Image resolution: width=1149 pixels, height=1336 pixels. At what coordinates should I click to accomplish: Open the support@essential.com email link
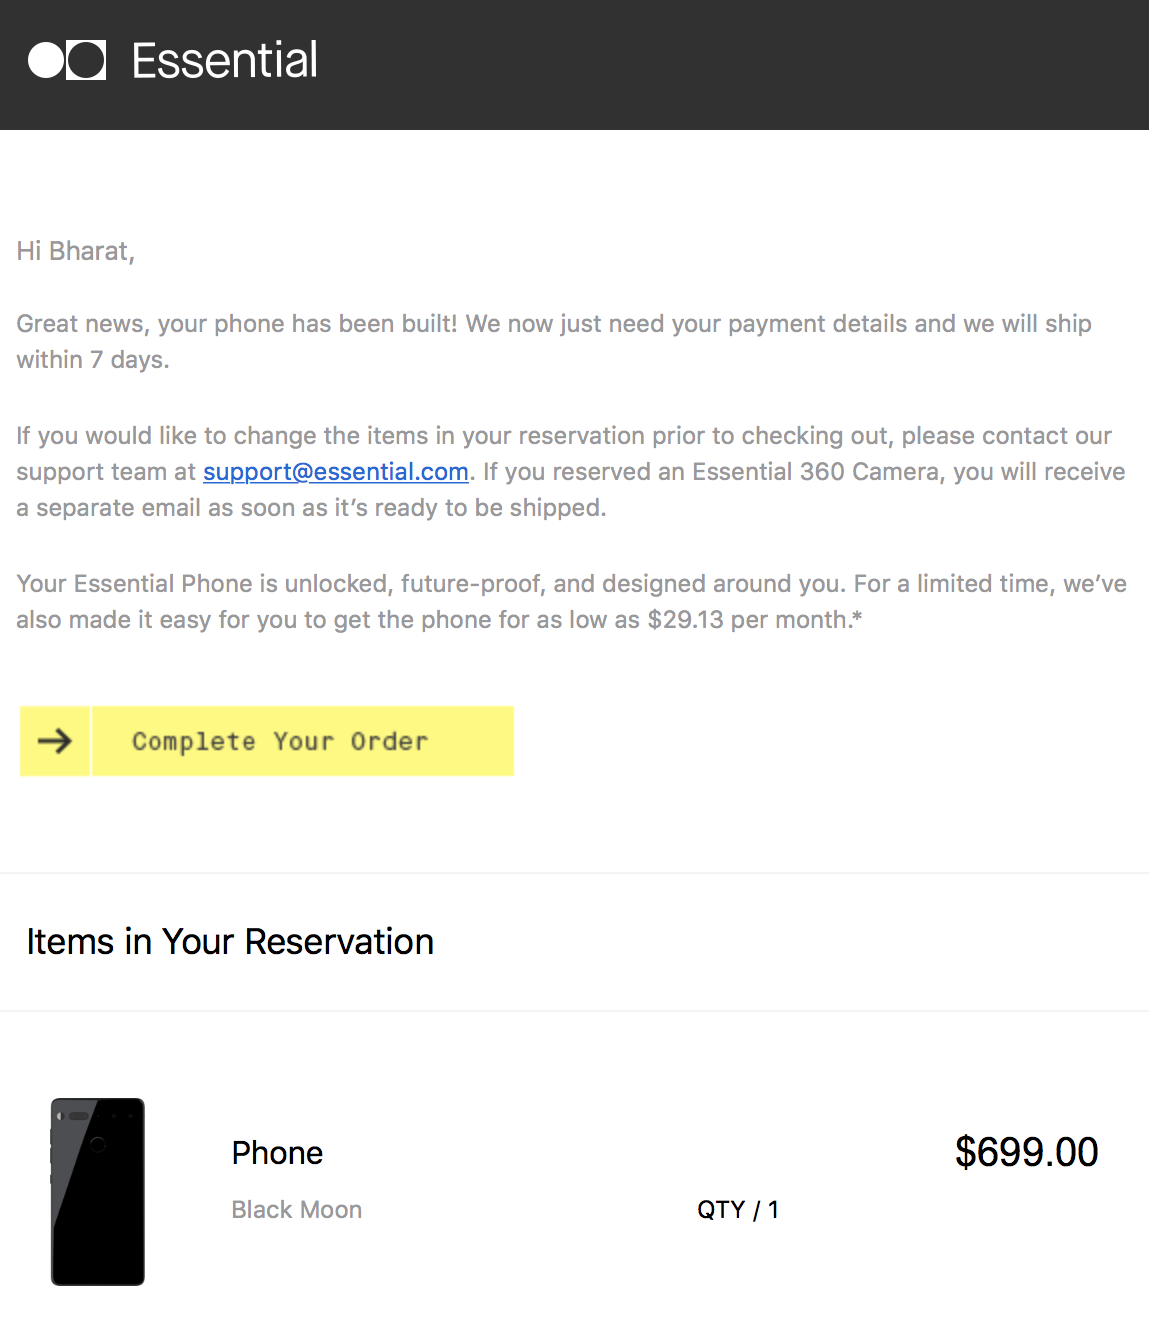[x=336, y=472]
